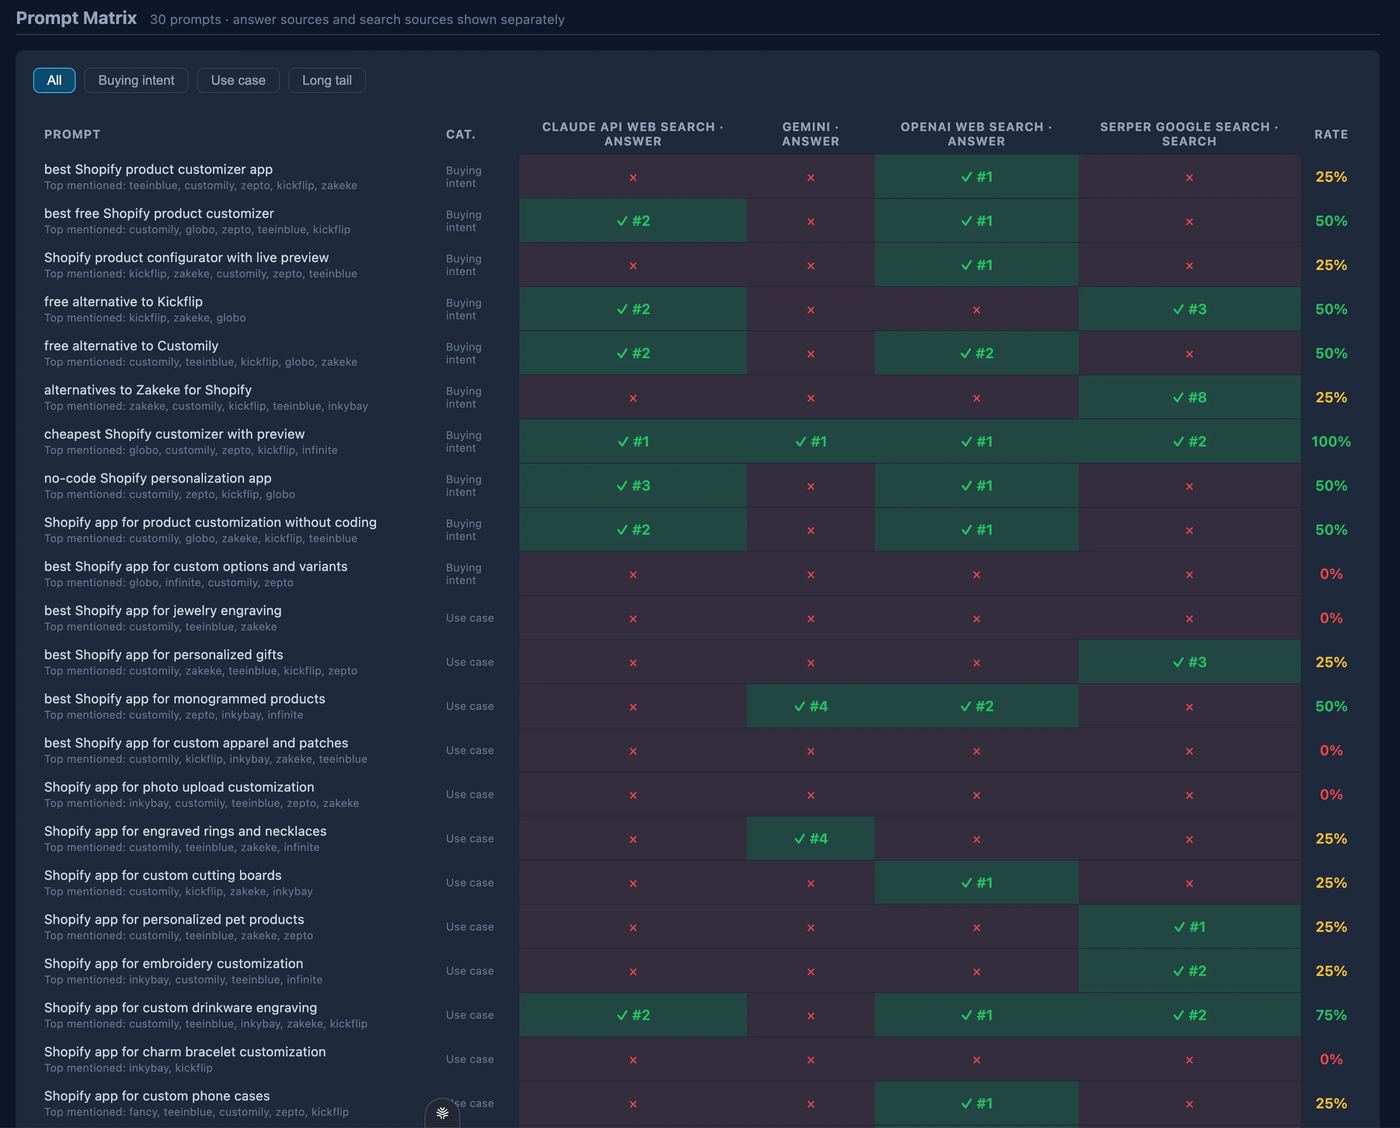Viewport: 1400px width, 1128px height.
Task: Click the Prompt Matrix heading
Action: click(76, 18)
